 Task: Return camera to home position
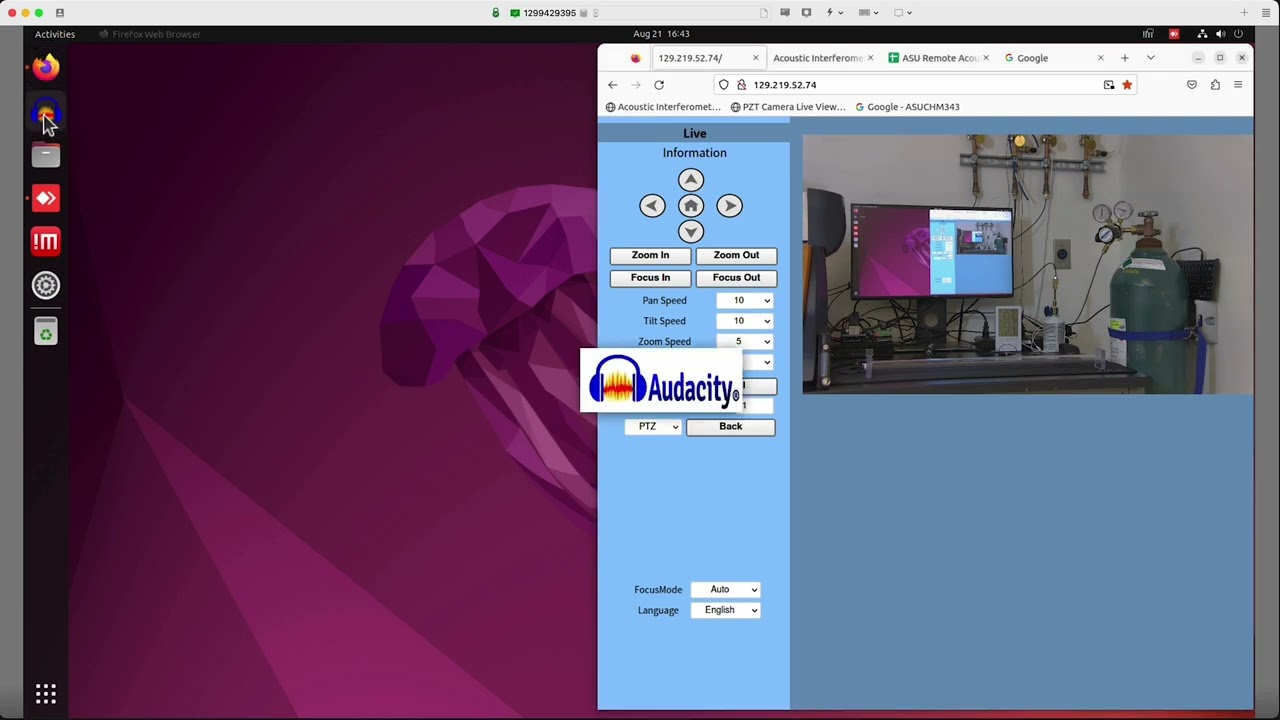click(x=691, y=206)
